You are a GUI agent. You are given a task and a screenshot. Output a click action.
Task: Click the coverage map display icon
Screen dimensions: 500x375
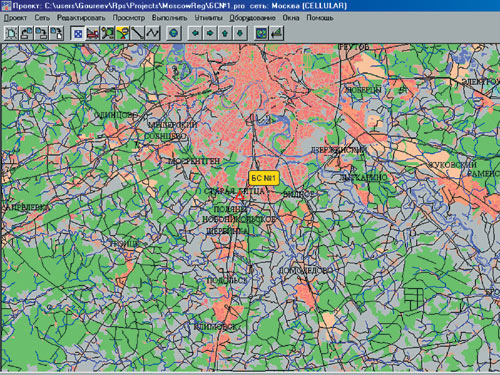pos(262,33)
